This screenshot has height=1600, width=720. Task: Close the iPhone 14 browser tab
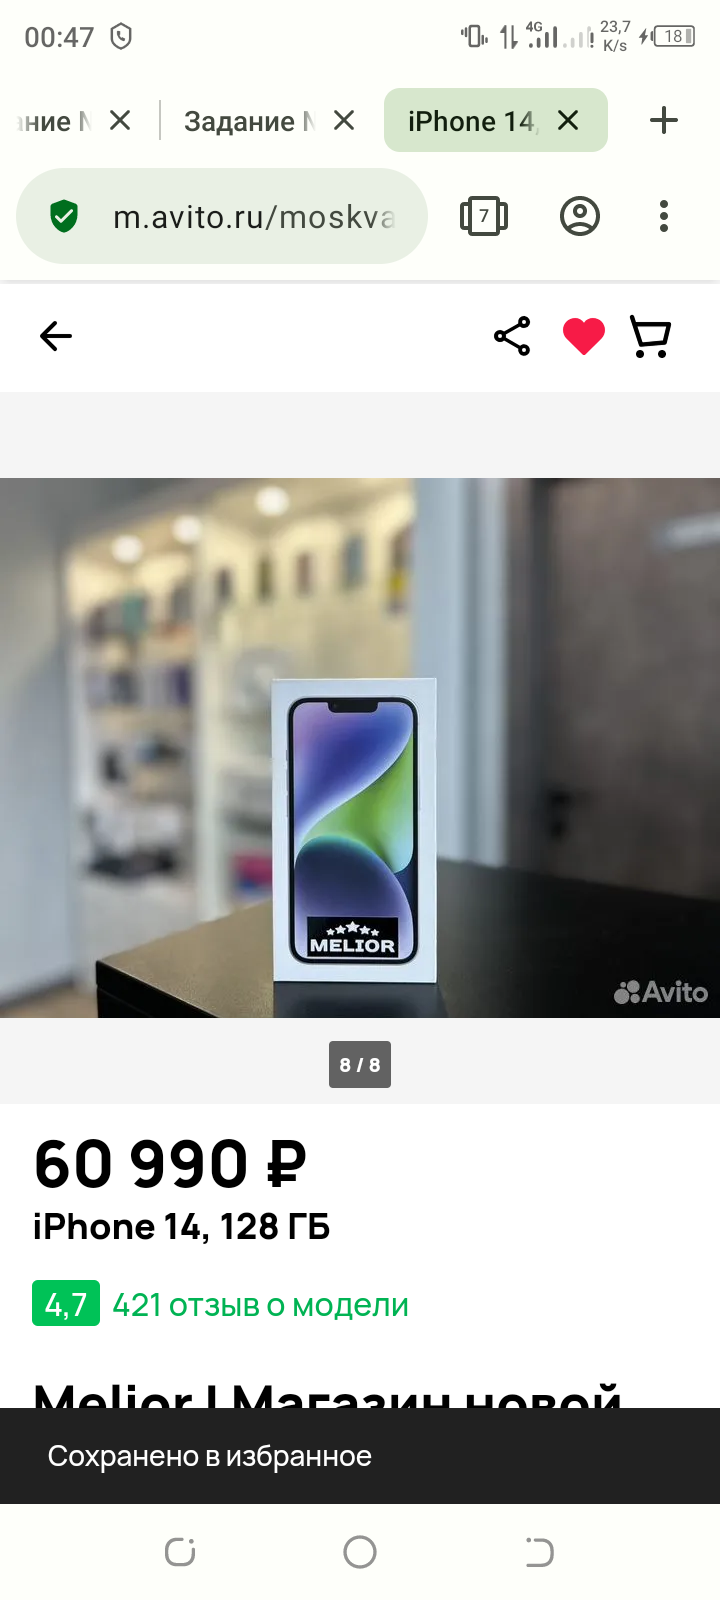click(x=568, y=121)
